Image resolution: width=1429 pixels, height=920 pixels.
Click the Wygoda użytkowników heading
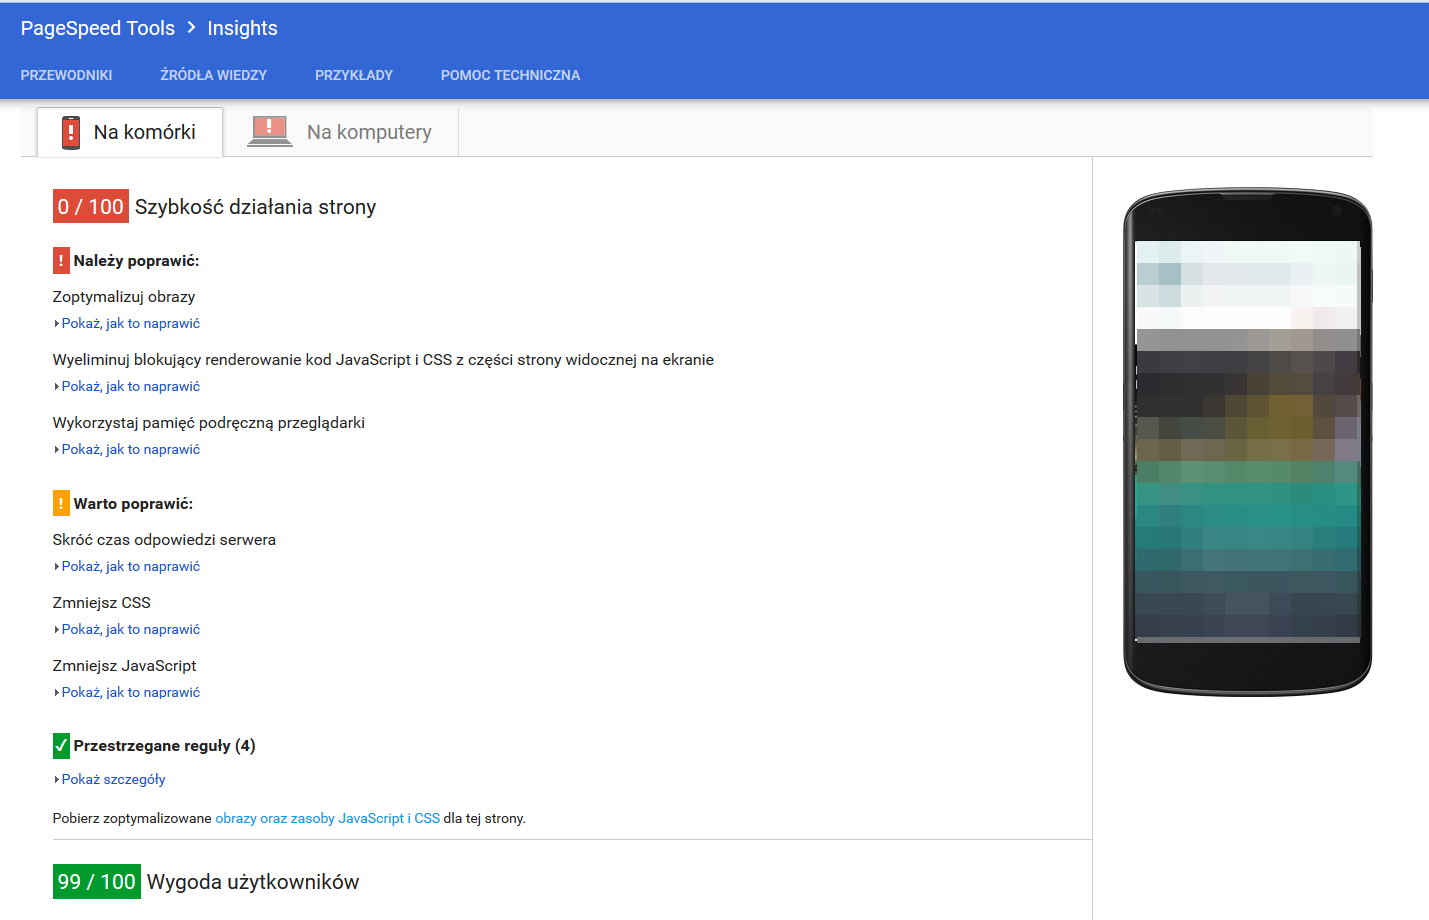click(x=253, y=882)
